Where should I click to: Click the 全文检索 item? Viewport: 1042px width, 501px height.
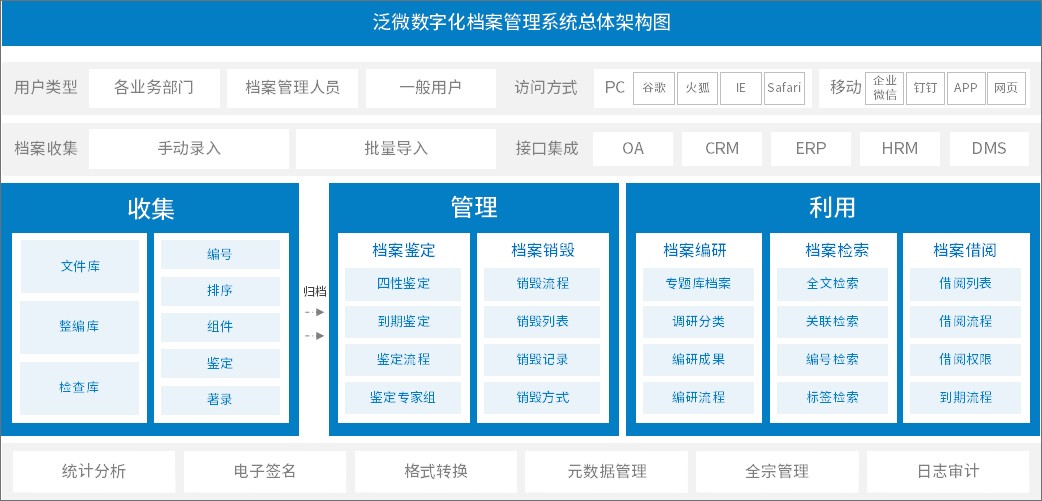click(833, 284)
